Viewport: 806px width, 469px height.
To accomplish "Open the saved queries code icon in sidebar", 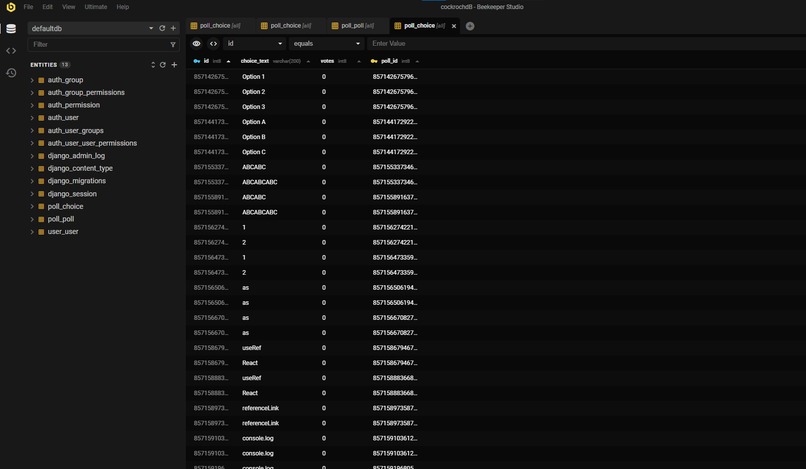I will [x=11, y=51].
